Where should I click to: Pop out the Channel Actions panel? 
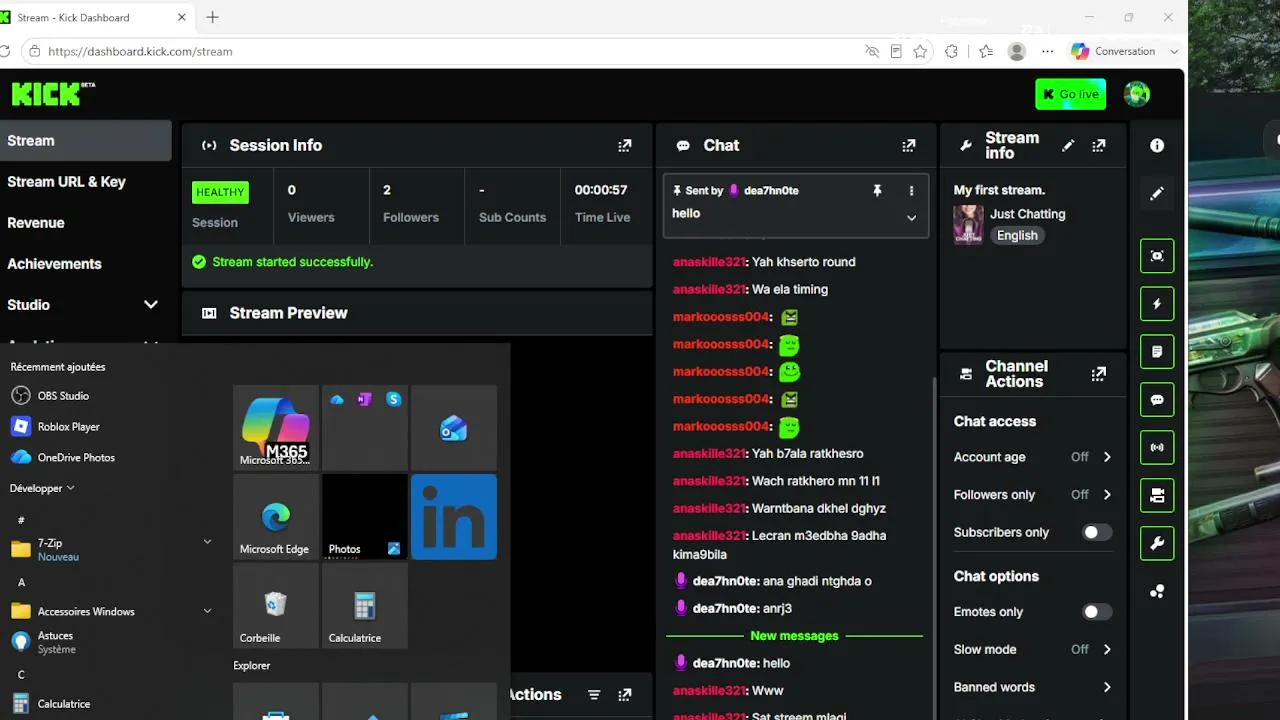coord(1099,374)
